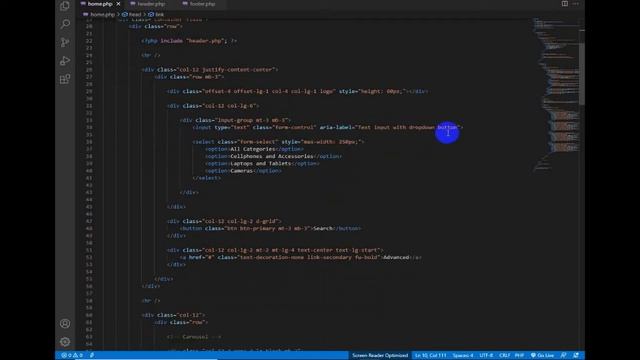Click the Ln 10, Col 111 position indicator
The image size is (640, 360).
pyautogui.click(x=431, y=356)
